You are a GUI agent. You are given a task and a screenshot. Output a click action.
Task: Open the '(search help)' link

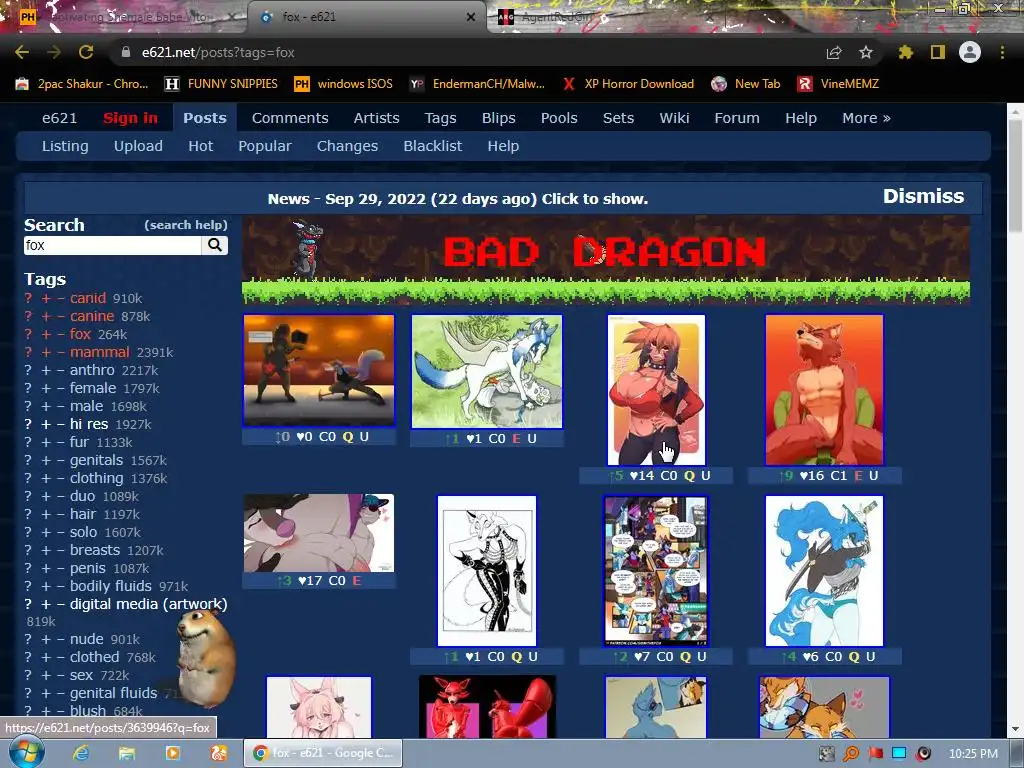point(186,225)
